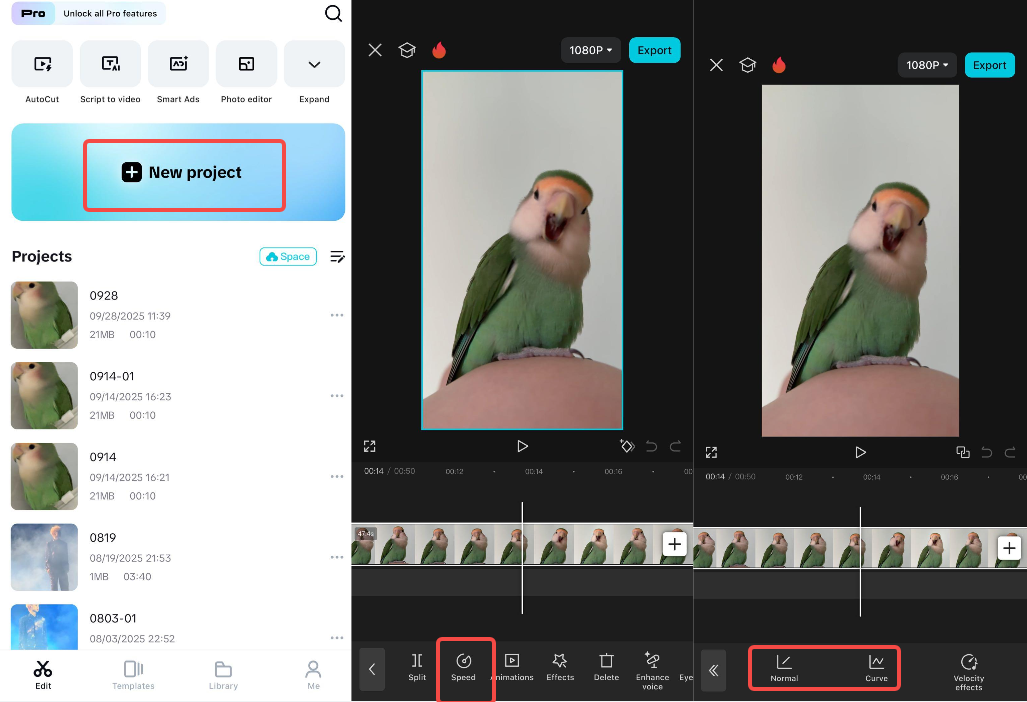Start a New project

(184, 172)
